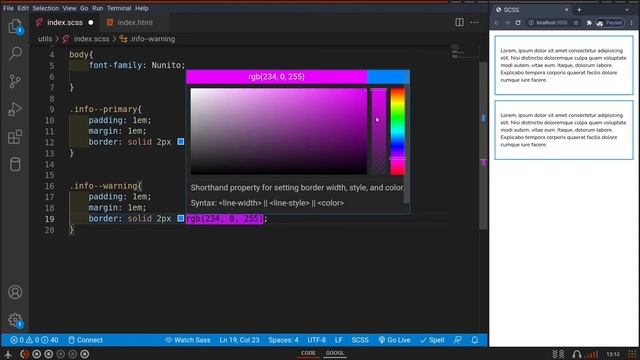
Task: Go forward in the browser window
Action: click(x=507, y=22)
